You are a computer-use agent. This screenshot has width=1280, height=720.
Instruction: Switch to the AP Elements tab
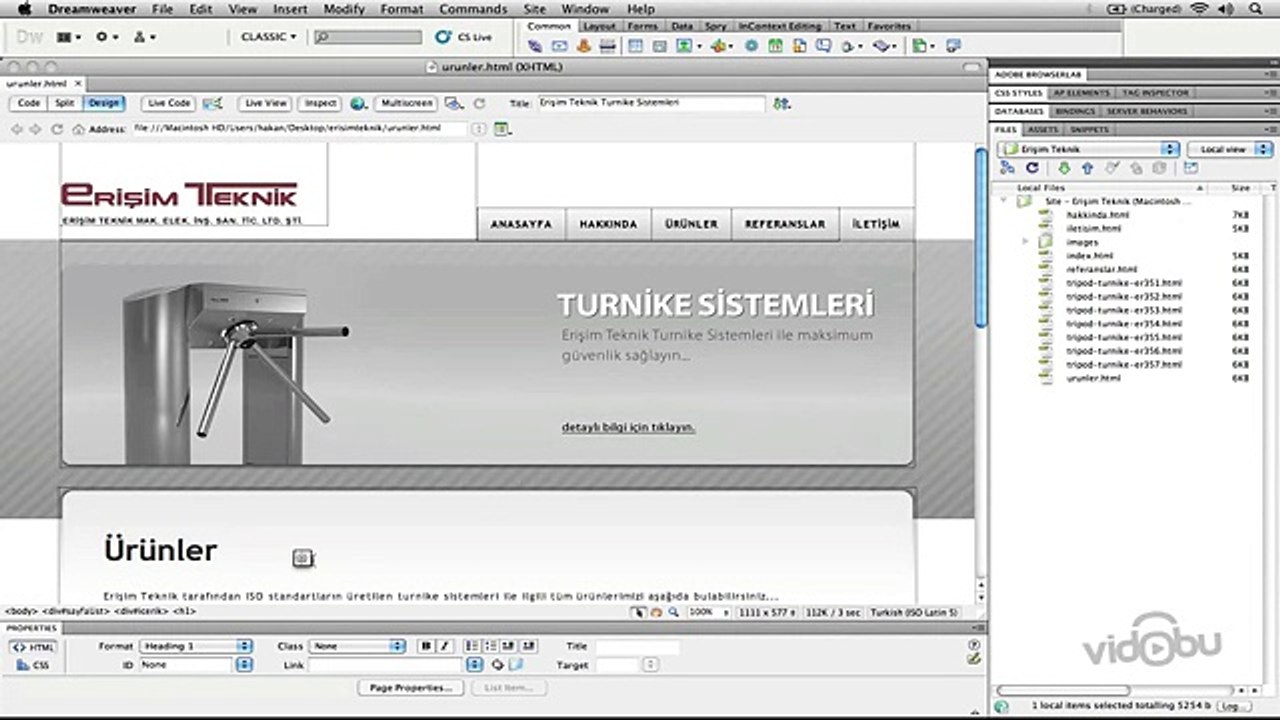pyautogui.click(x=1080, y=92)
